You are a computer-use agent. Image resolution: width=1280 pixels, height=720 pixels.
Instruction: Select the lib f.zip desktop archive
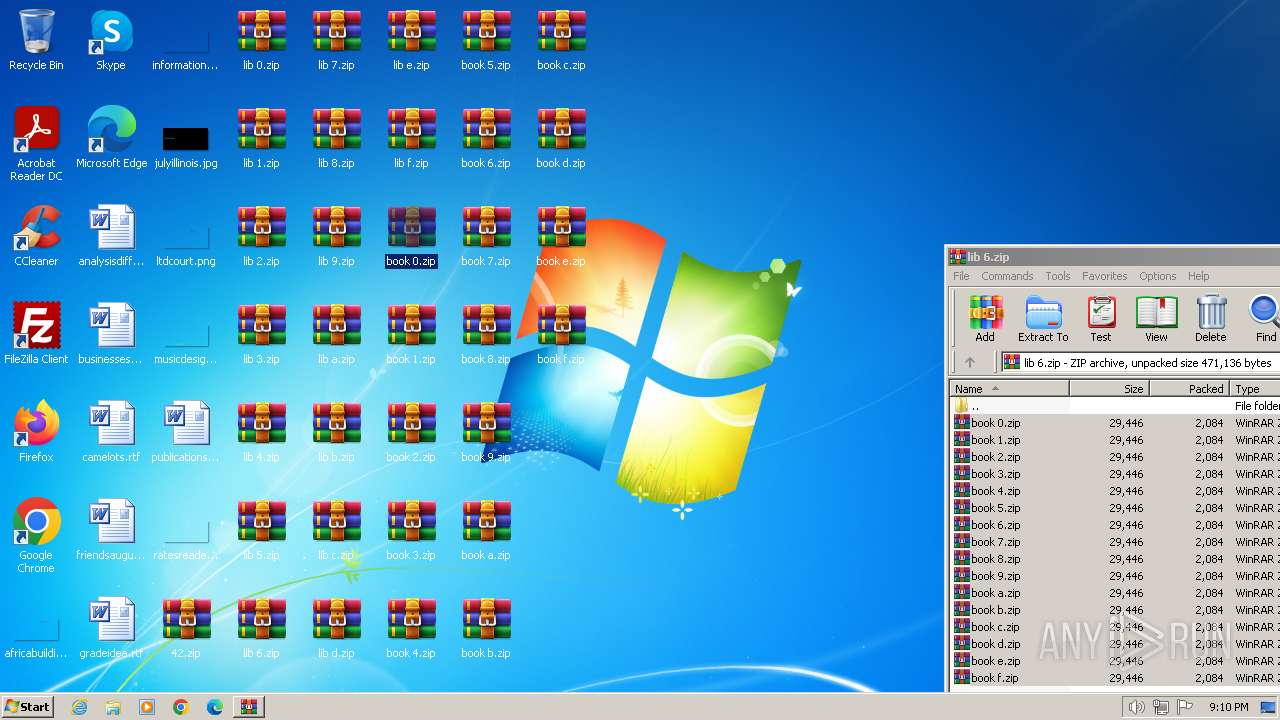pos(411,138)
